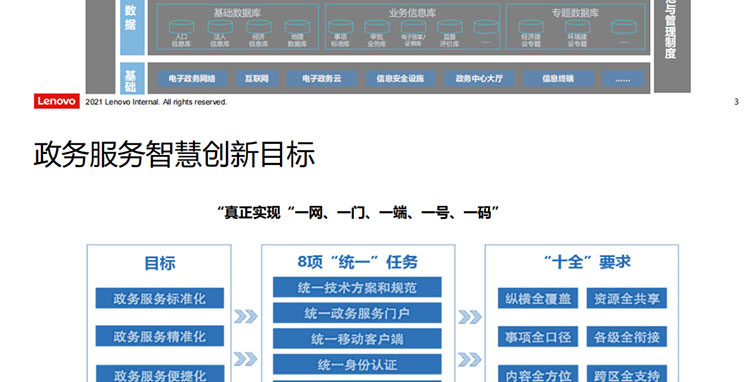Click the 业务信息库 group heading

pos(412,13)
